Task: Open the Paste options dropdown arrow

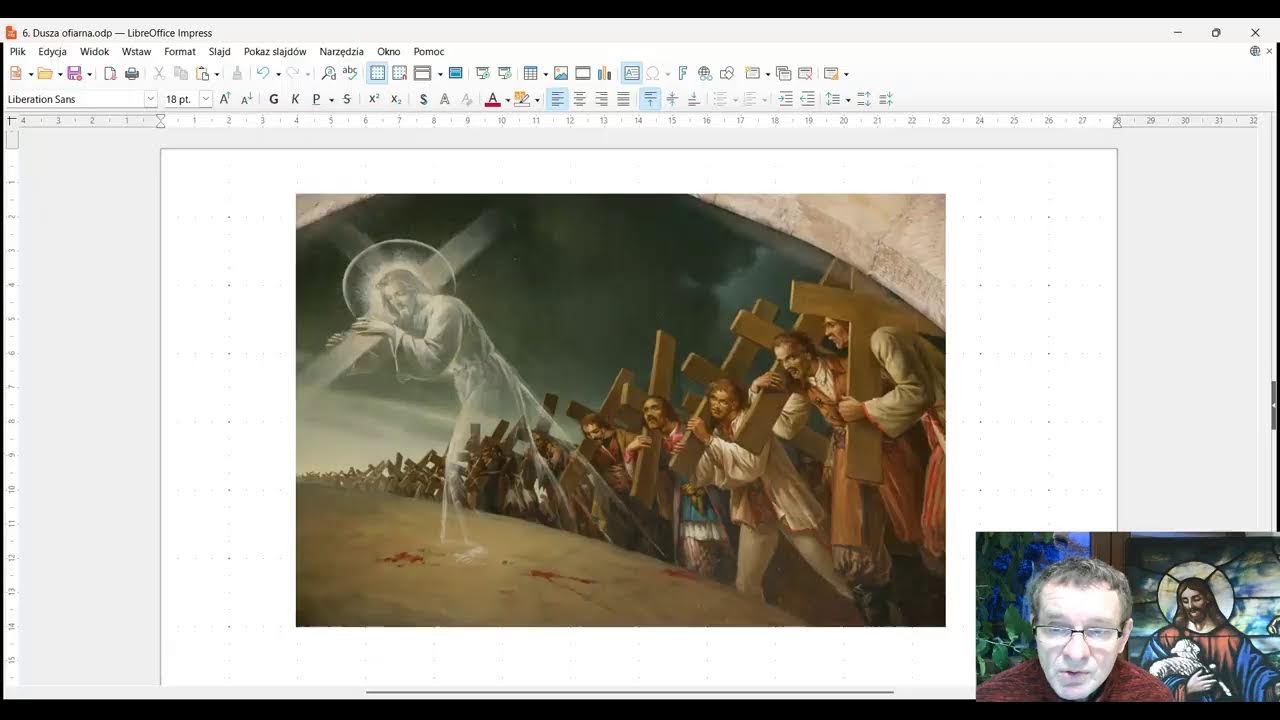Action: (217, 74)
